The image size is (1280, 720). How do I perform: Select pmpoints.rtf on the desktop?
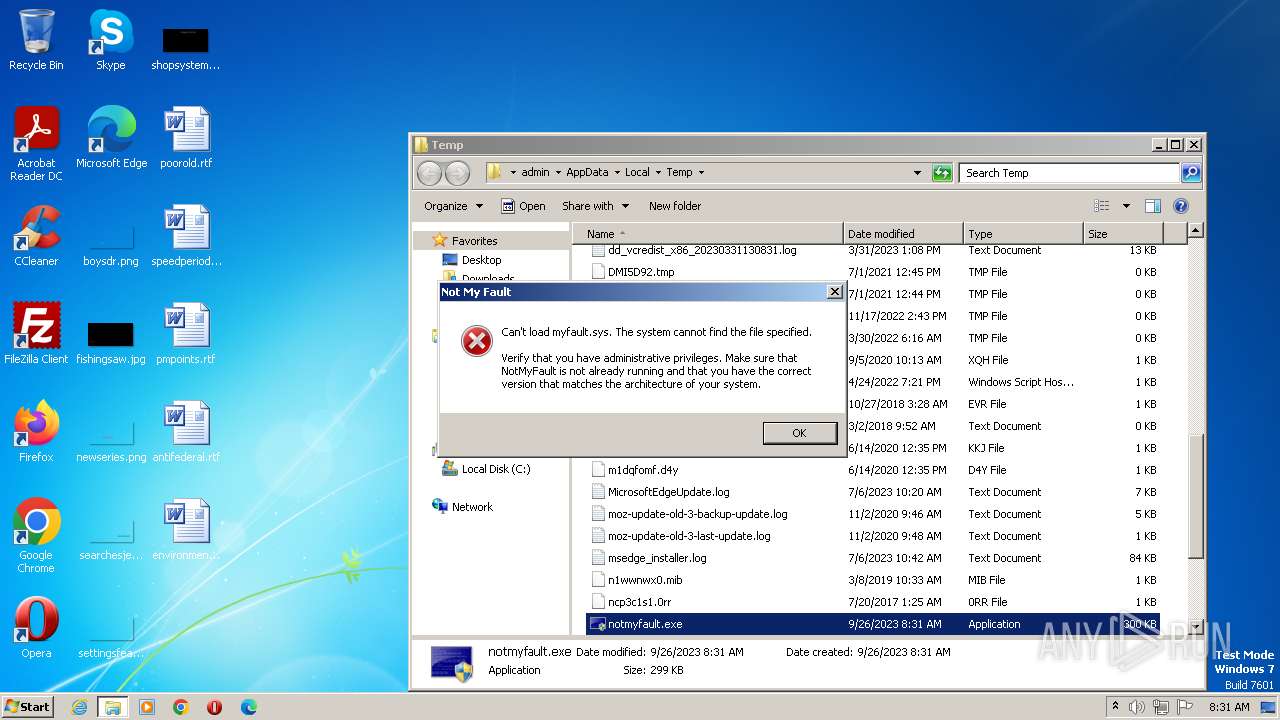[186, 334]
